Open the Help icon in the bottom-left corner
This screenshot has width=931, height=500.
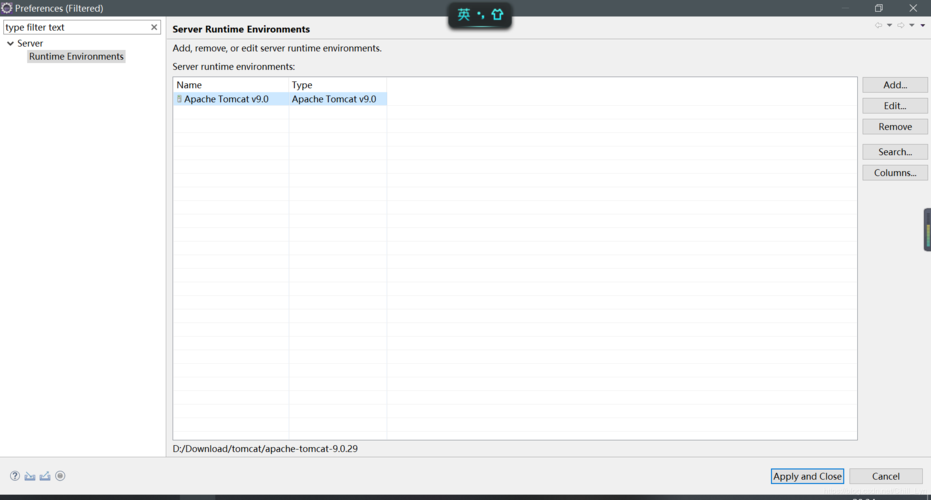pos(15,476)
